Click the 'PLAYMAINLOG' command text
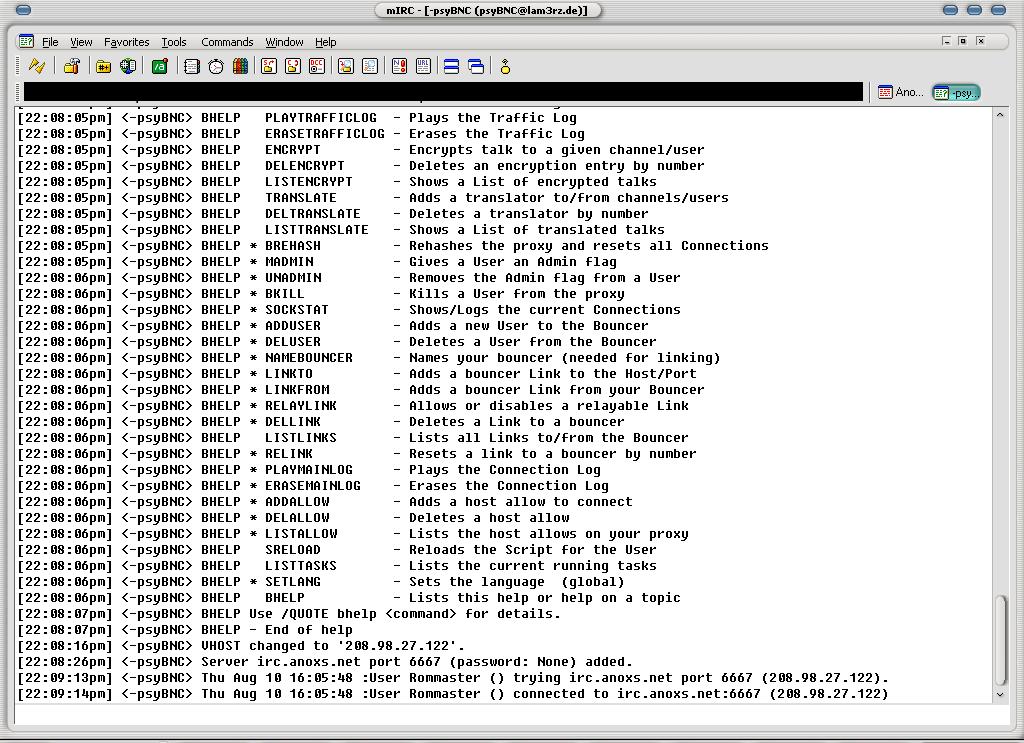The height and width of the screenshot is (743, 1024). click(309, 469)
